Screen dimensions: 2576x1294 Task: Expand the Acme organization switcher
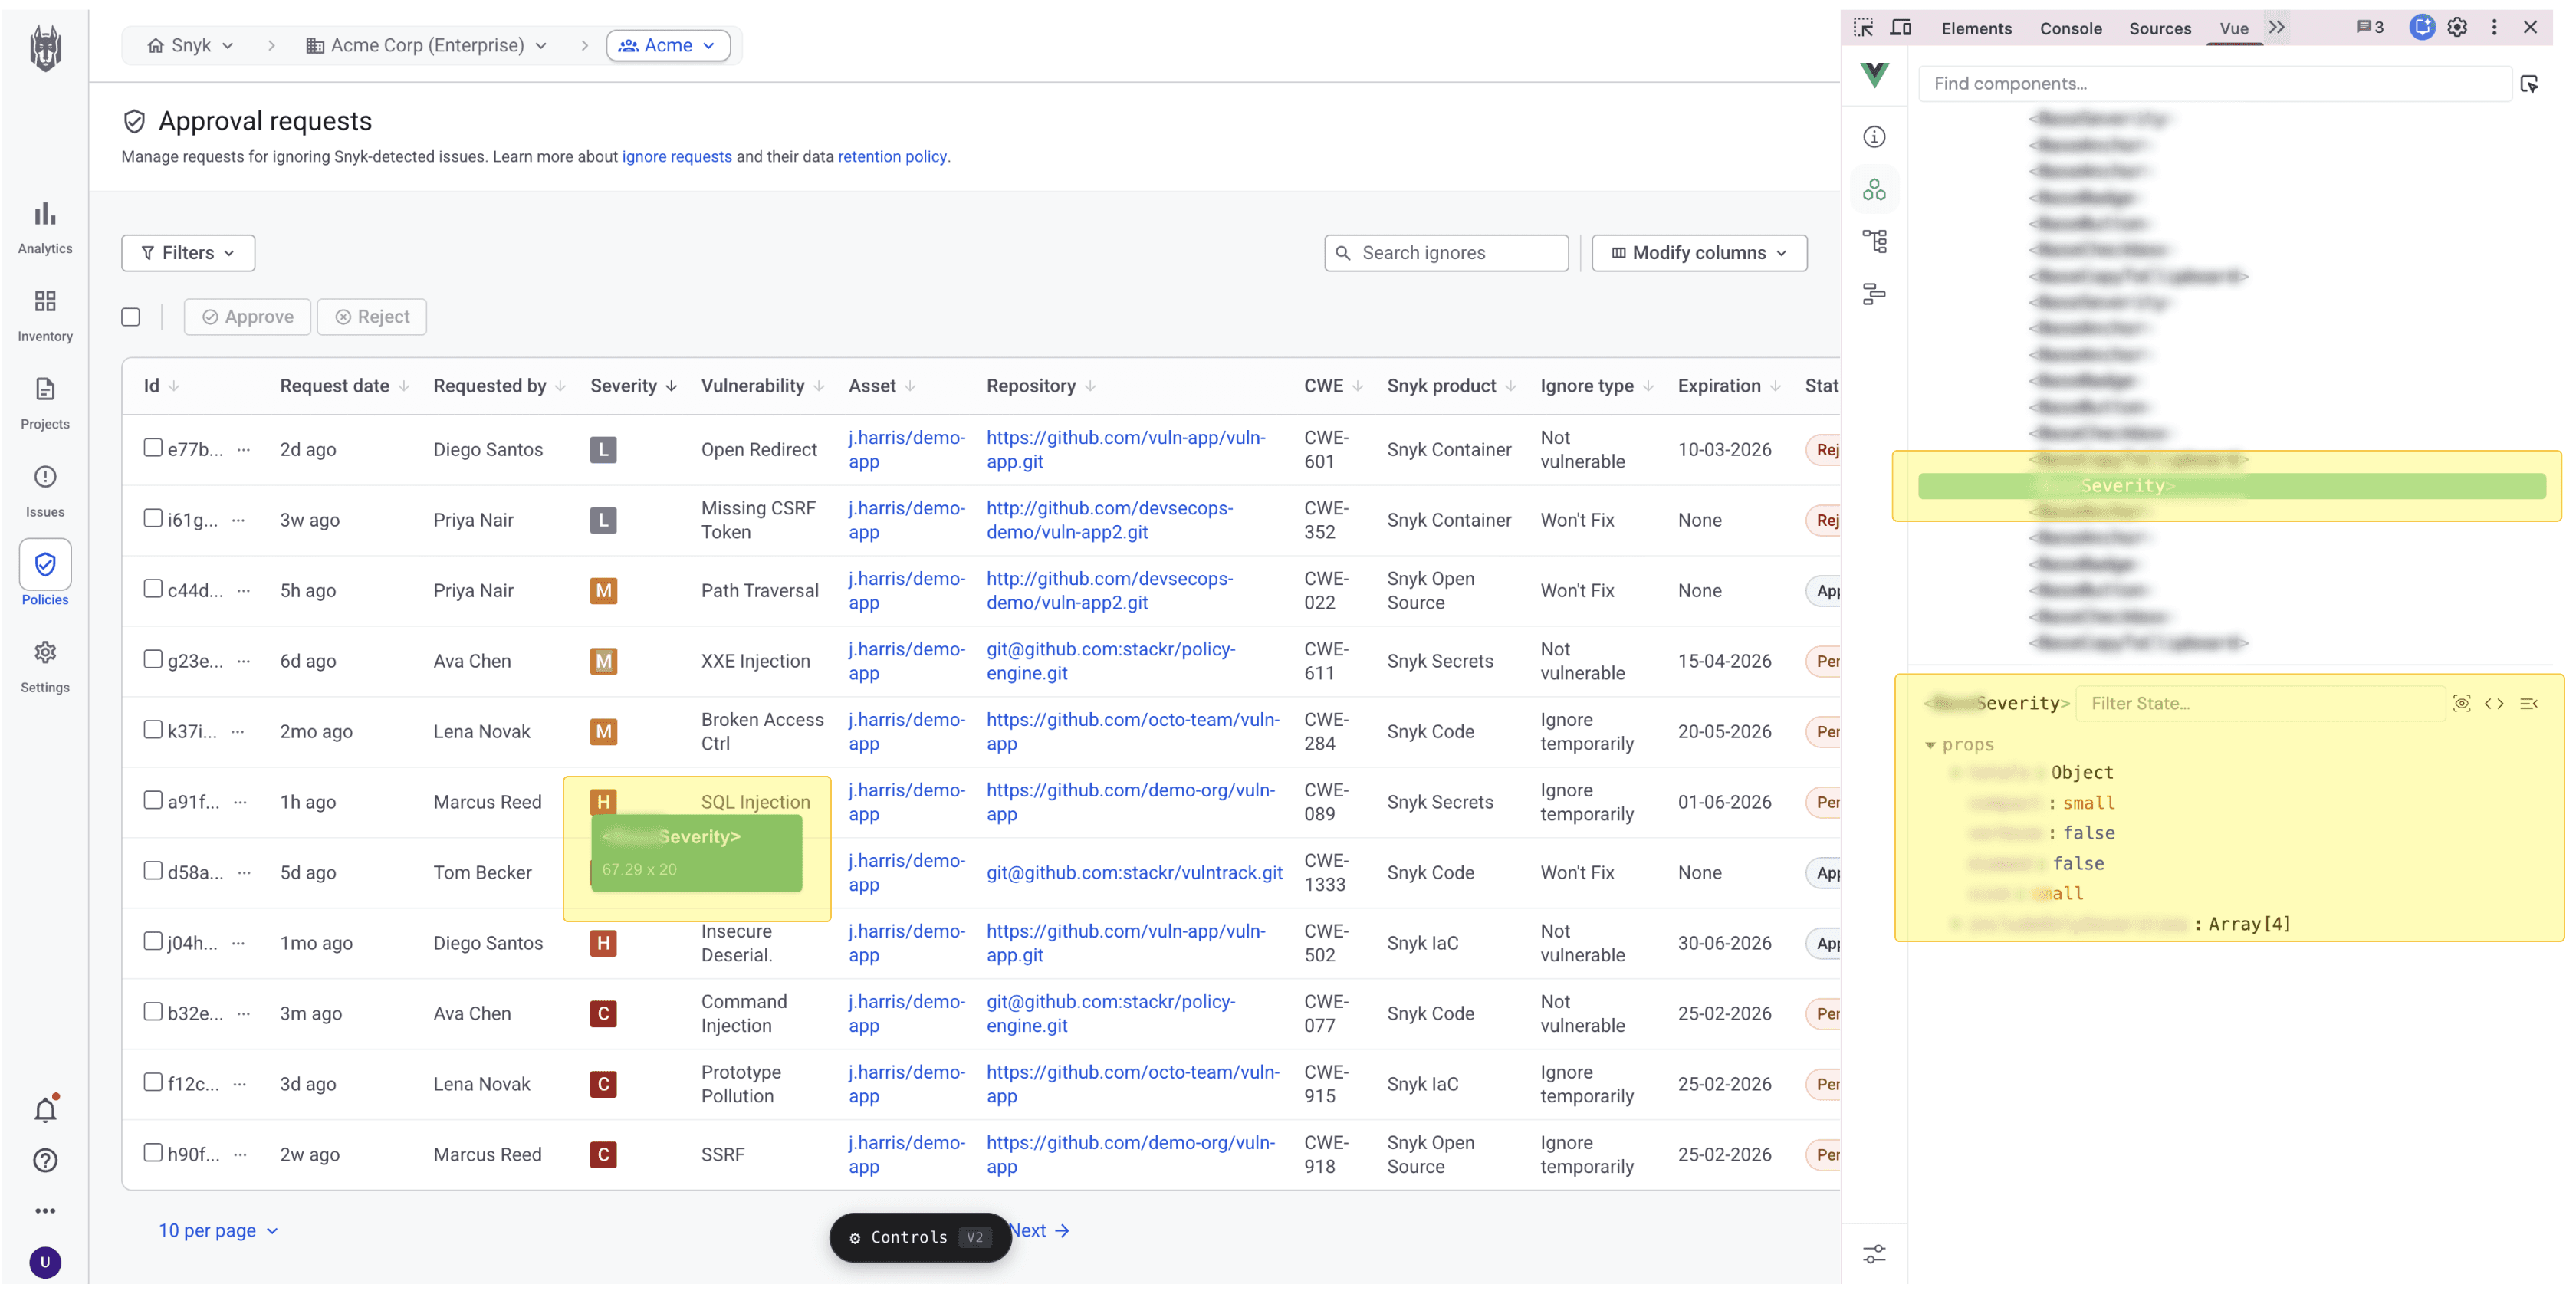(x=668, y=45)
